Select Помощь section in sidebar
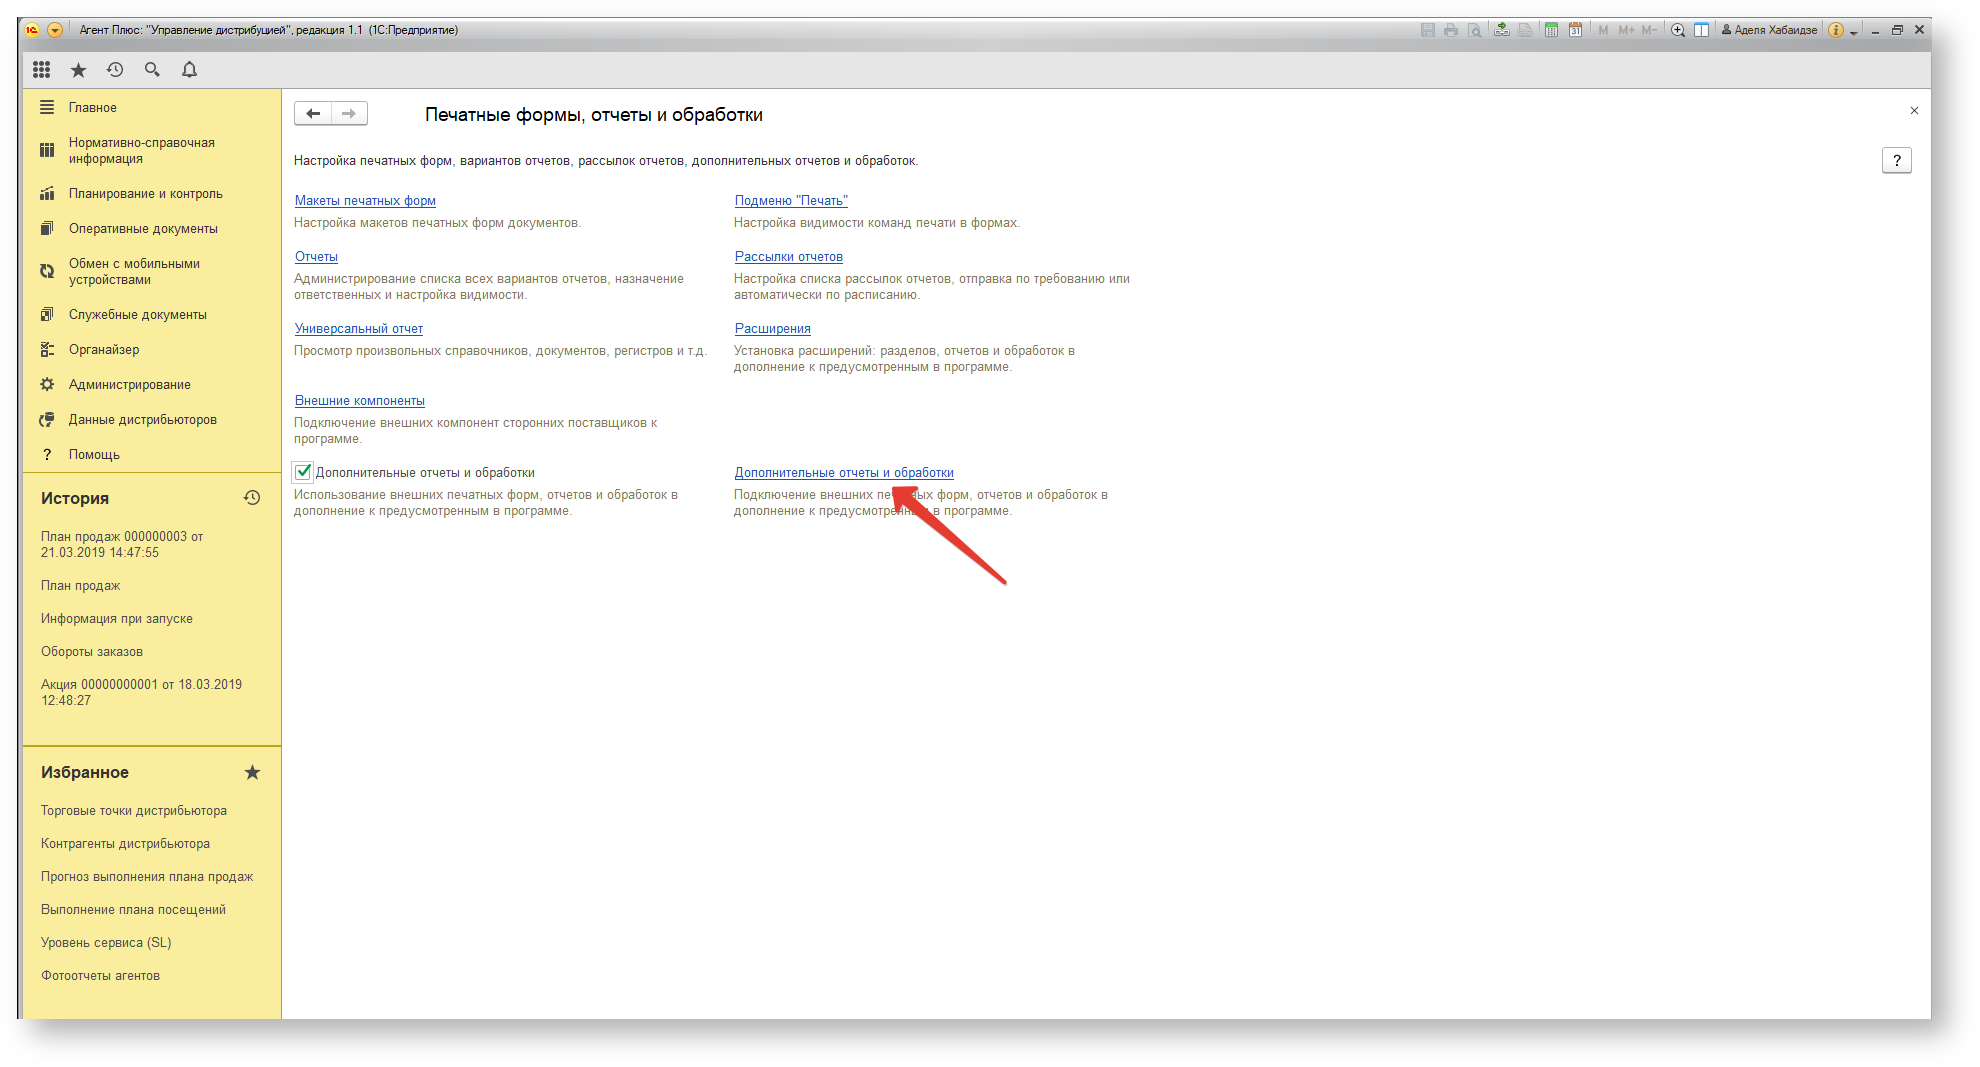This screenshot has height=1067, width=1980. coord(151,455)
